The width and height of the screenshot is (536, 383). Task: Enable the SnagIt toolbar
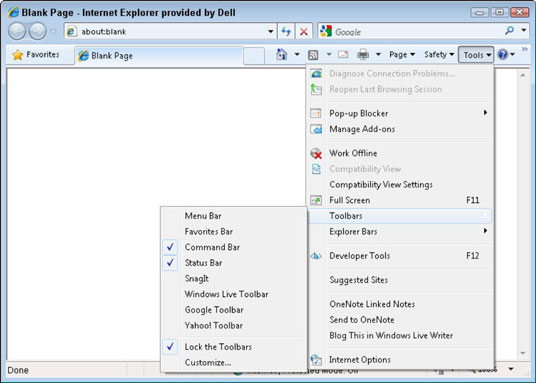[x=234, y=279]
